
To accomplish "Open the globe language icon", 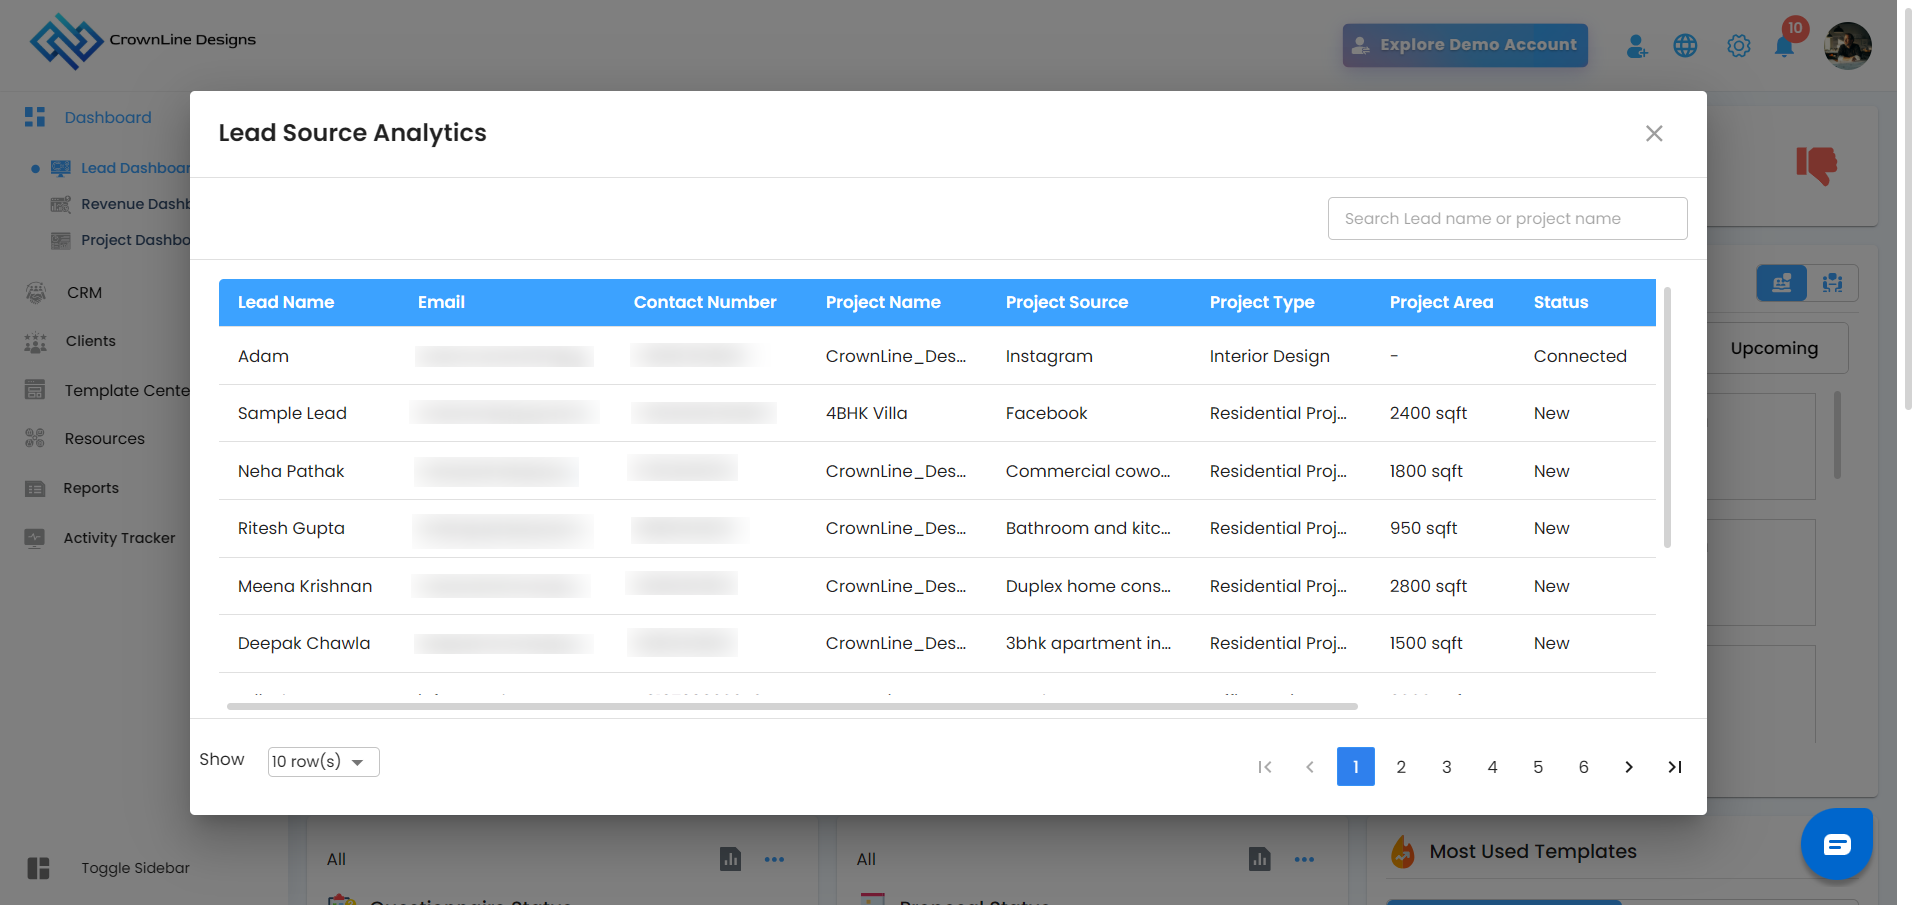I will [1686, 46].
